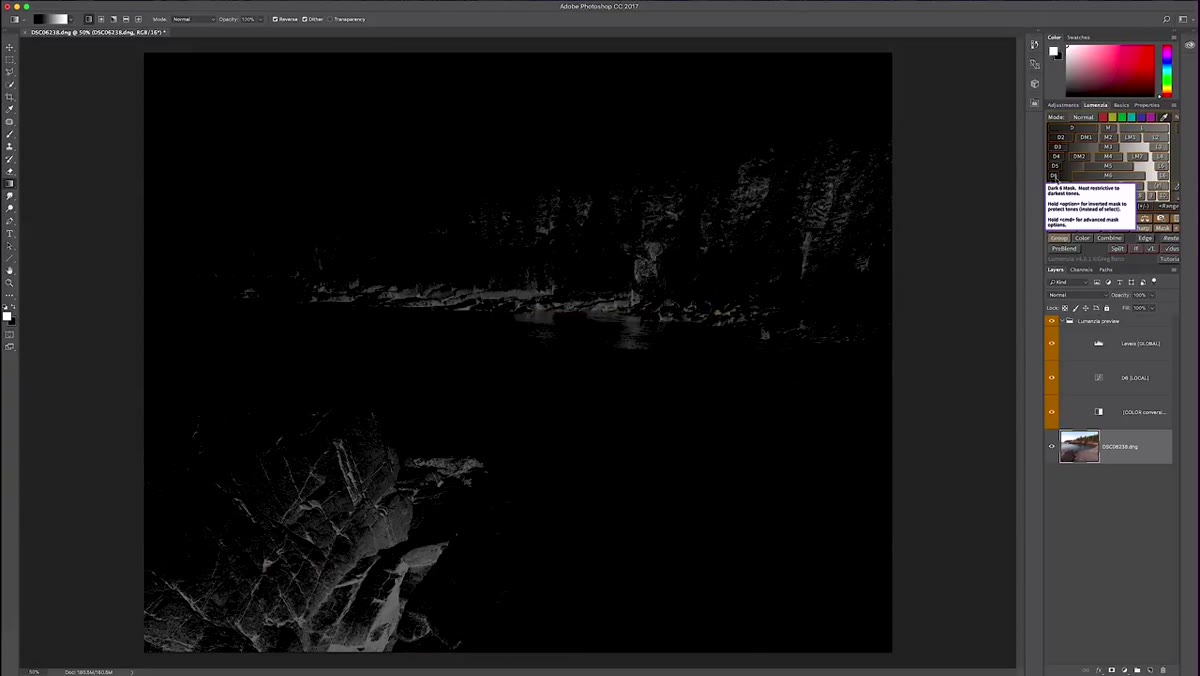Open Lumenzia Mode Normal dropdown
Viewport: 1200px width, 676px height.
coord(1083,117)
